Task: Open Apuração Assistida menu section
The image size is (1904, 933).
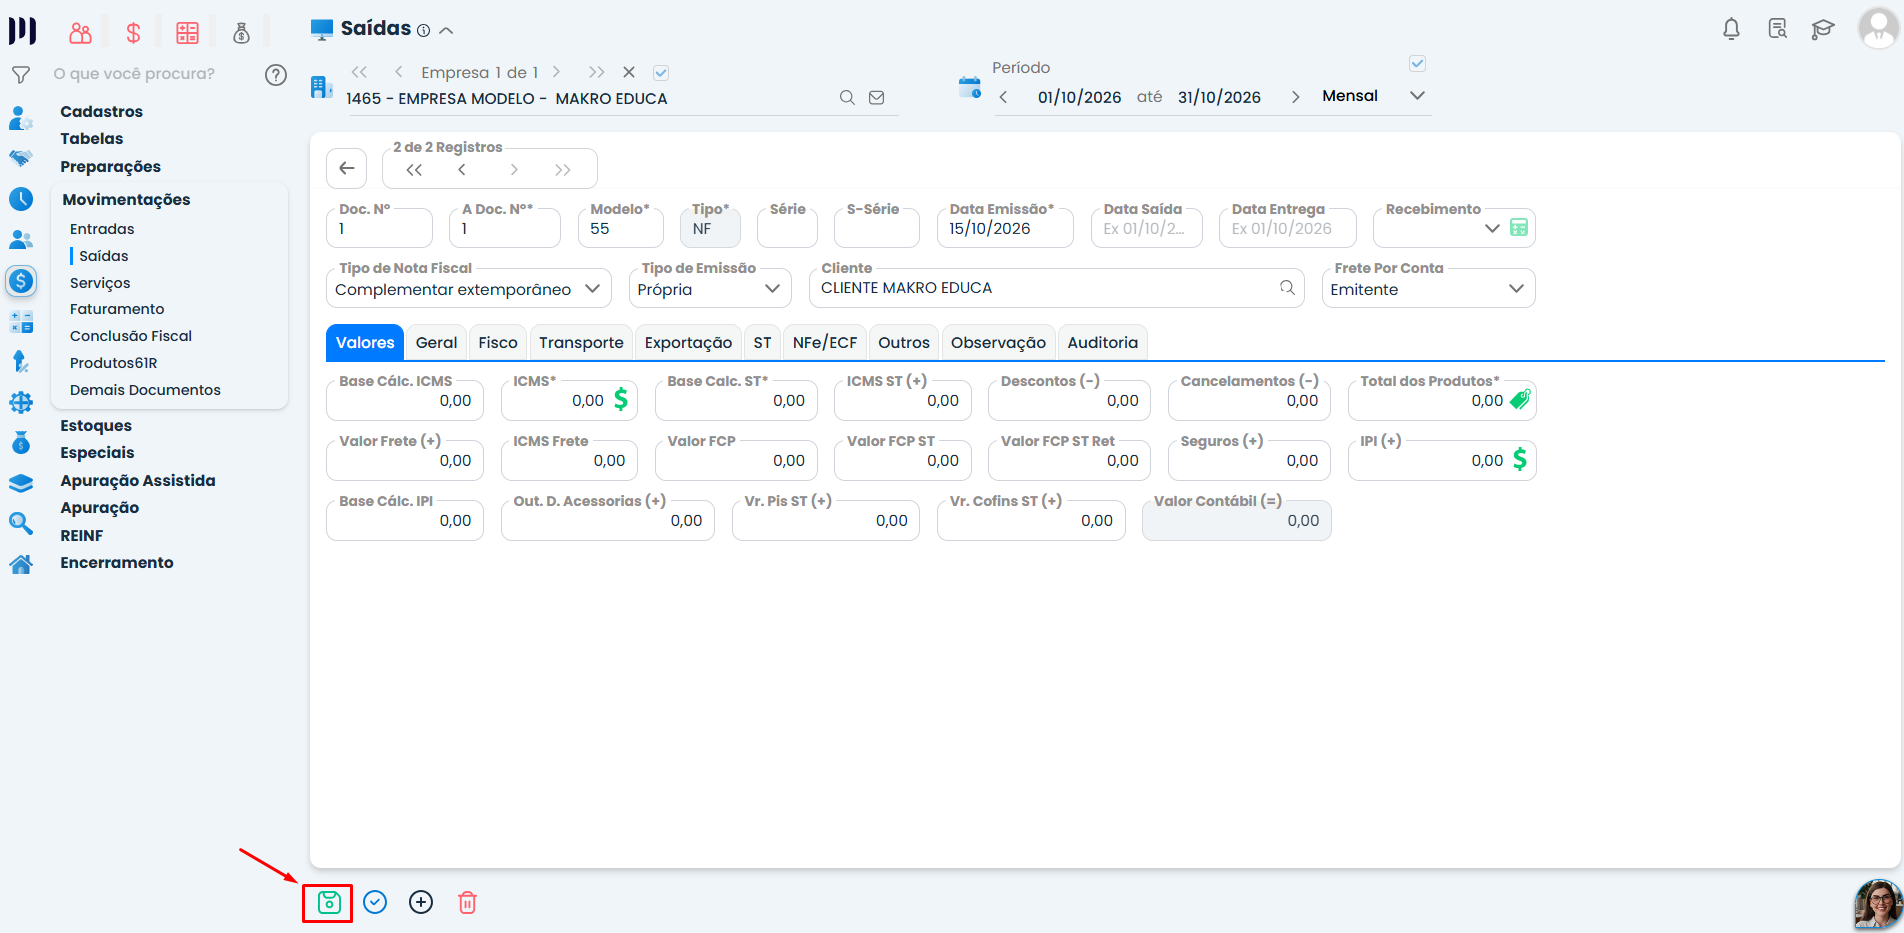Action: 138,481
